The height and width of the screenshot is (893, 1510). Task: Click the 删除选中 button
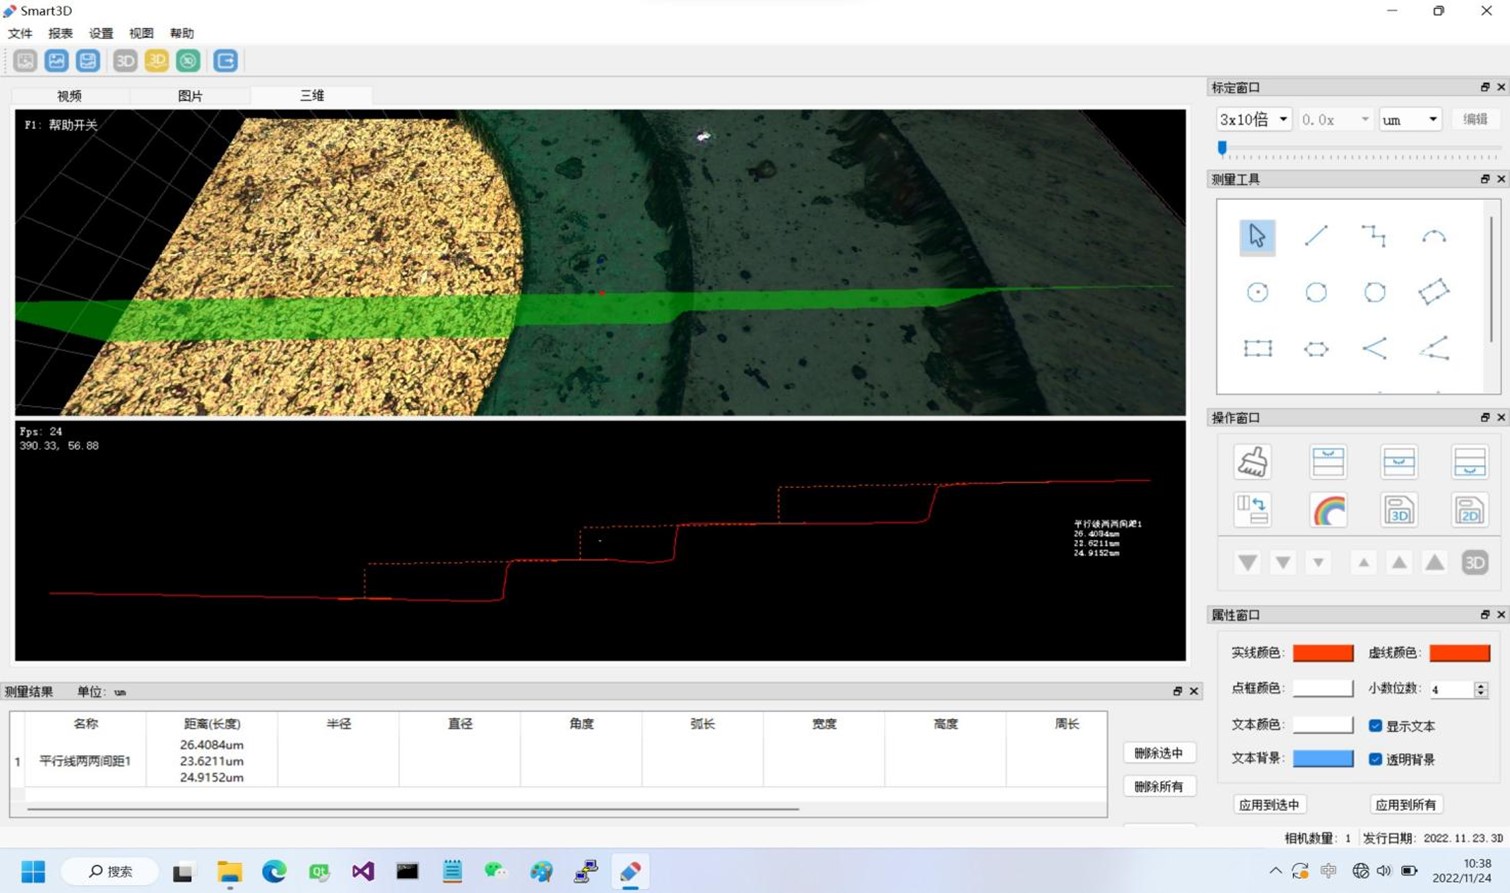point(1158,753)
